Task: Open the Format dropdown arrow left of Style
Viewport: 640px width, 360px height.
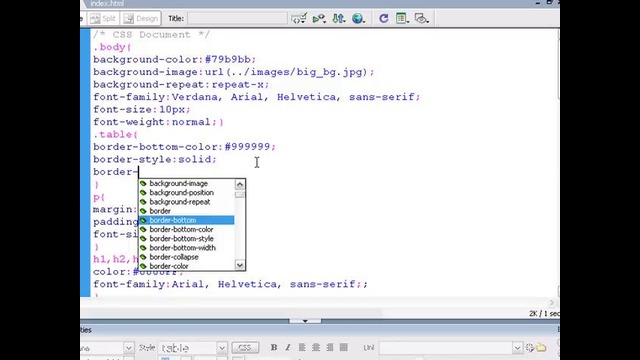Action: click(129, 348)
